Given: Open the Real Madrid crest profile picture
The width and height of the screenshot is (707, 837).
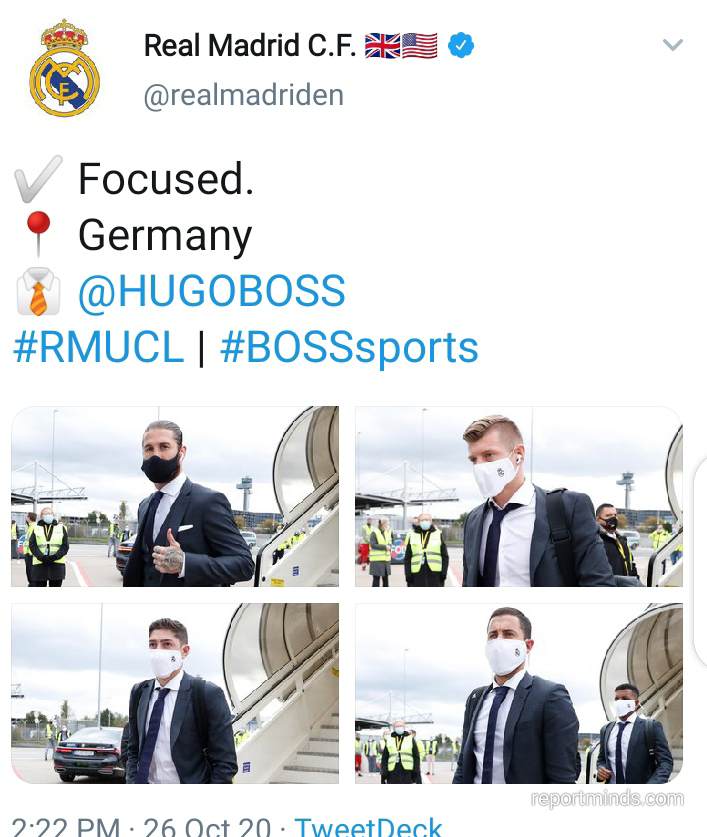Looking at the screenshot, I should tap(65, 68).
